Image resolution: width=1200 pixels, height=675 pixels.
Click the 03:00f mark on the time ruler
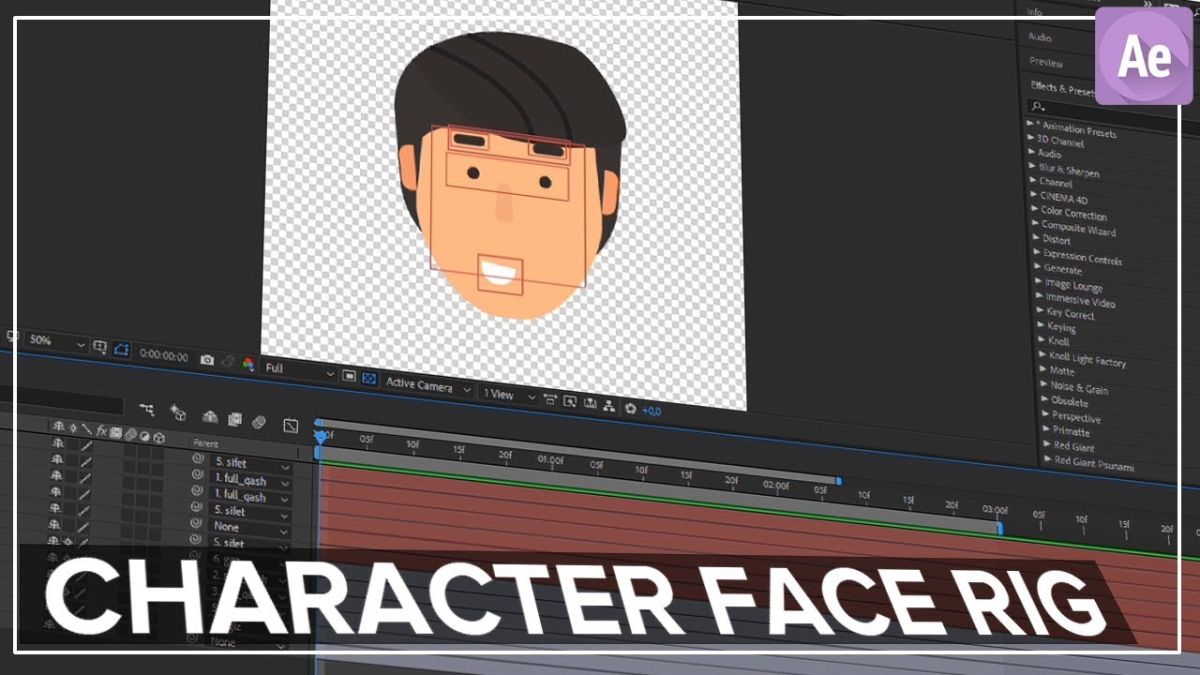[995, 510]
